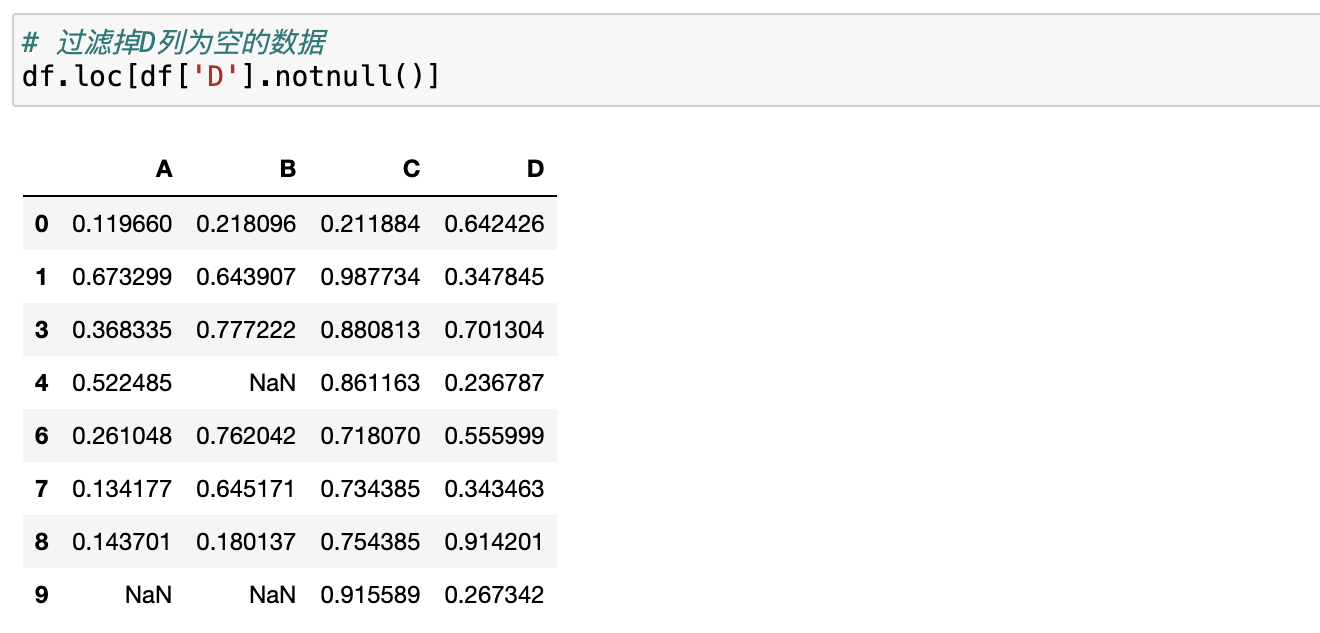Click the NaN cell in row 4
The height and width of the screenshot is (633, 1320).
pyautogui.click(x=273, y=383)
